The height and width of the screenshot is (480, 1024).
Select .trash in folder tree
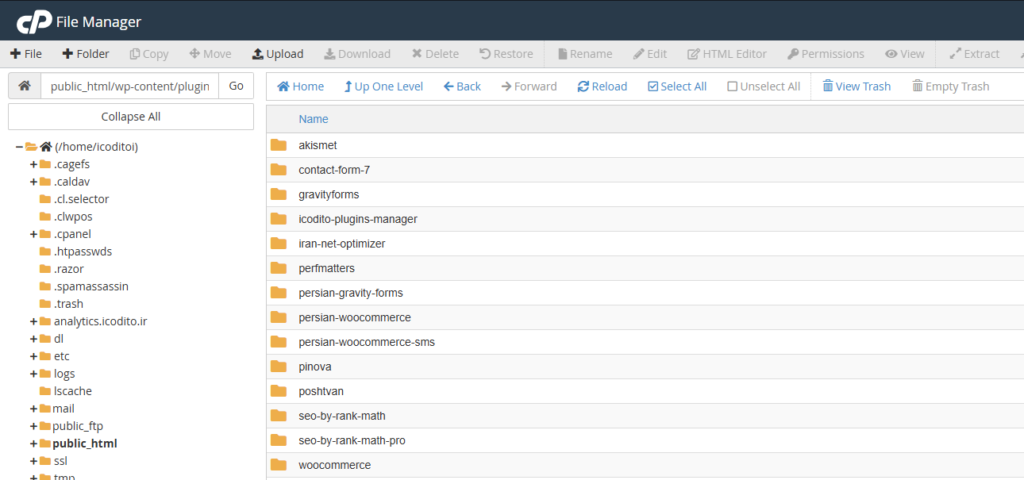pos(69,304)
